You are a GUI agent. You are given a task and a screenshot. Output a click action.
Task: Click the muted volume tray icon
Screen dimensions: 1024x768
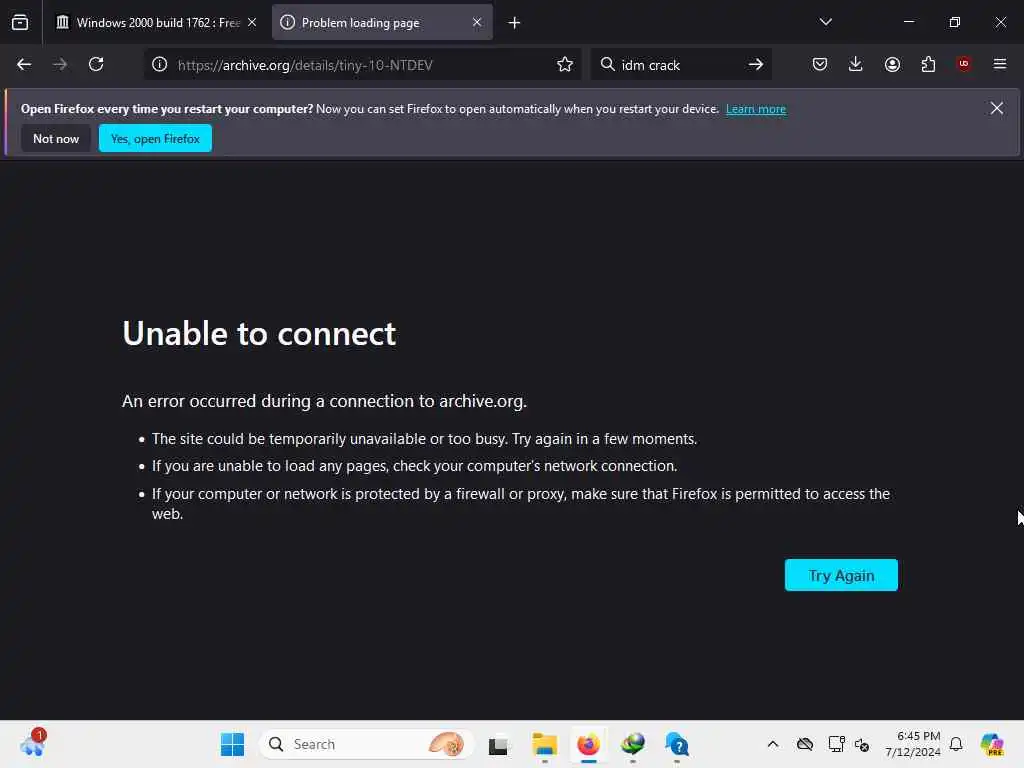coord(861,744)
